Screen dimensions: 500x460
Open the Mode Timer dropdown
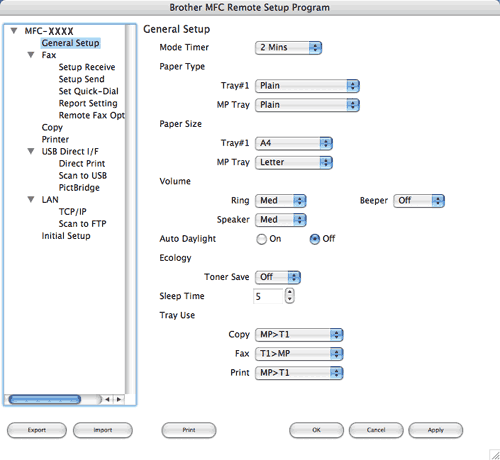coord(288,48)
